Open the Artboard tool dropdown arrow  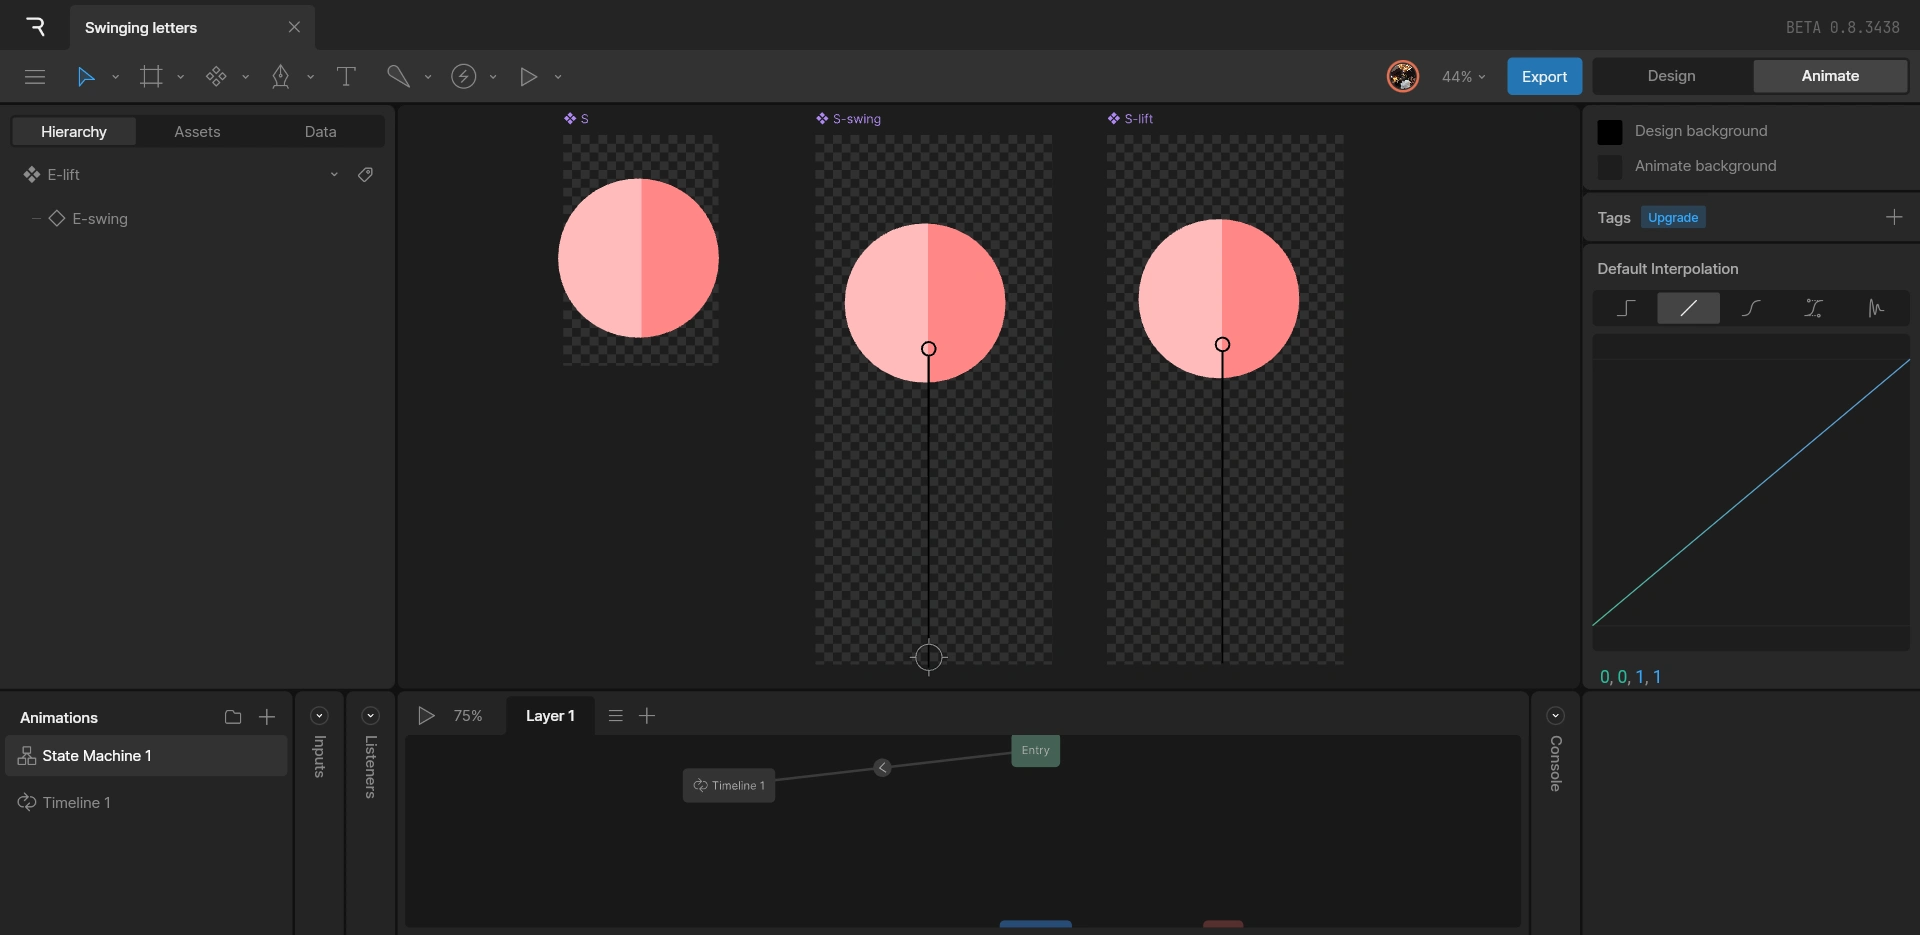[x=181, y=77]
